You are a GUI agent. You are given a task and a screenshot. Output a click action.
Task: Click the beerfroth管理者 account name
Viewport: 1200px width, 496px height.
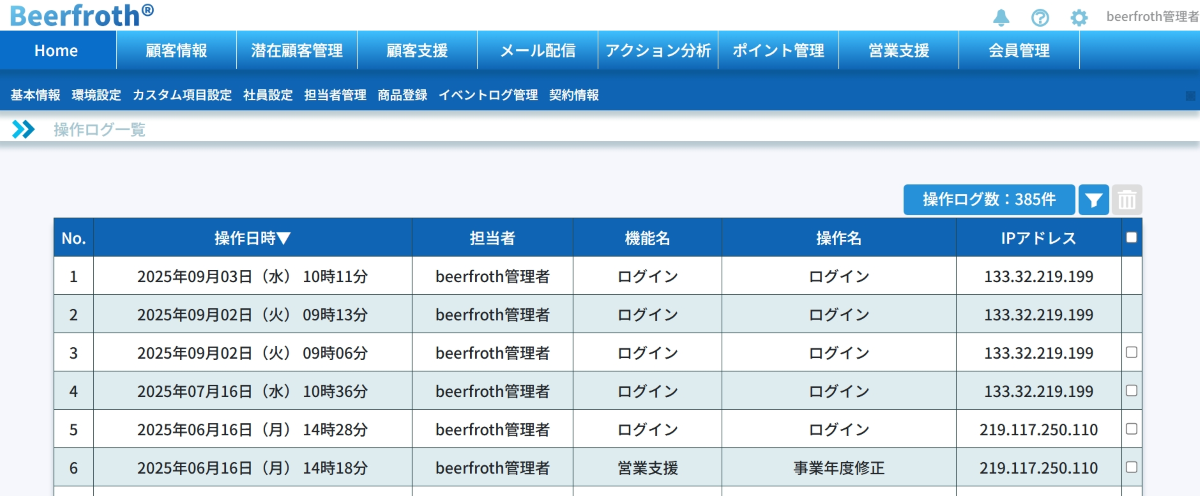pyautogui.click(x=1152, y=17)
